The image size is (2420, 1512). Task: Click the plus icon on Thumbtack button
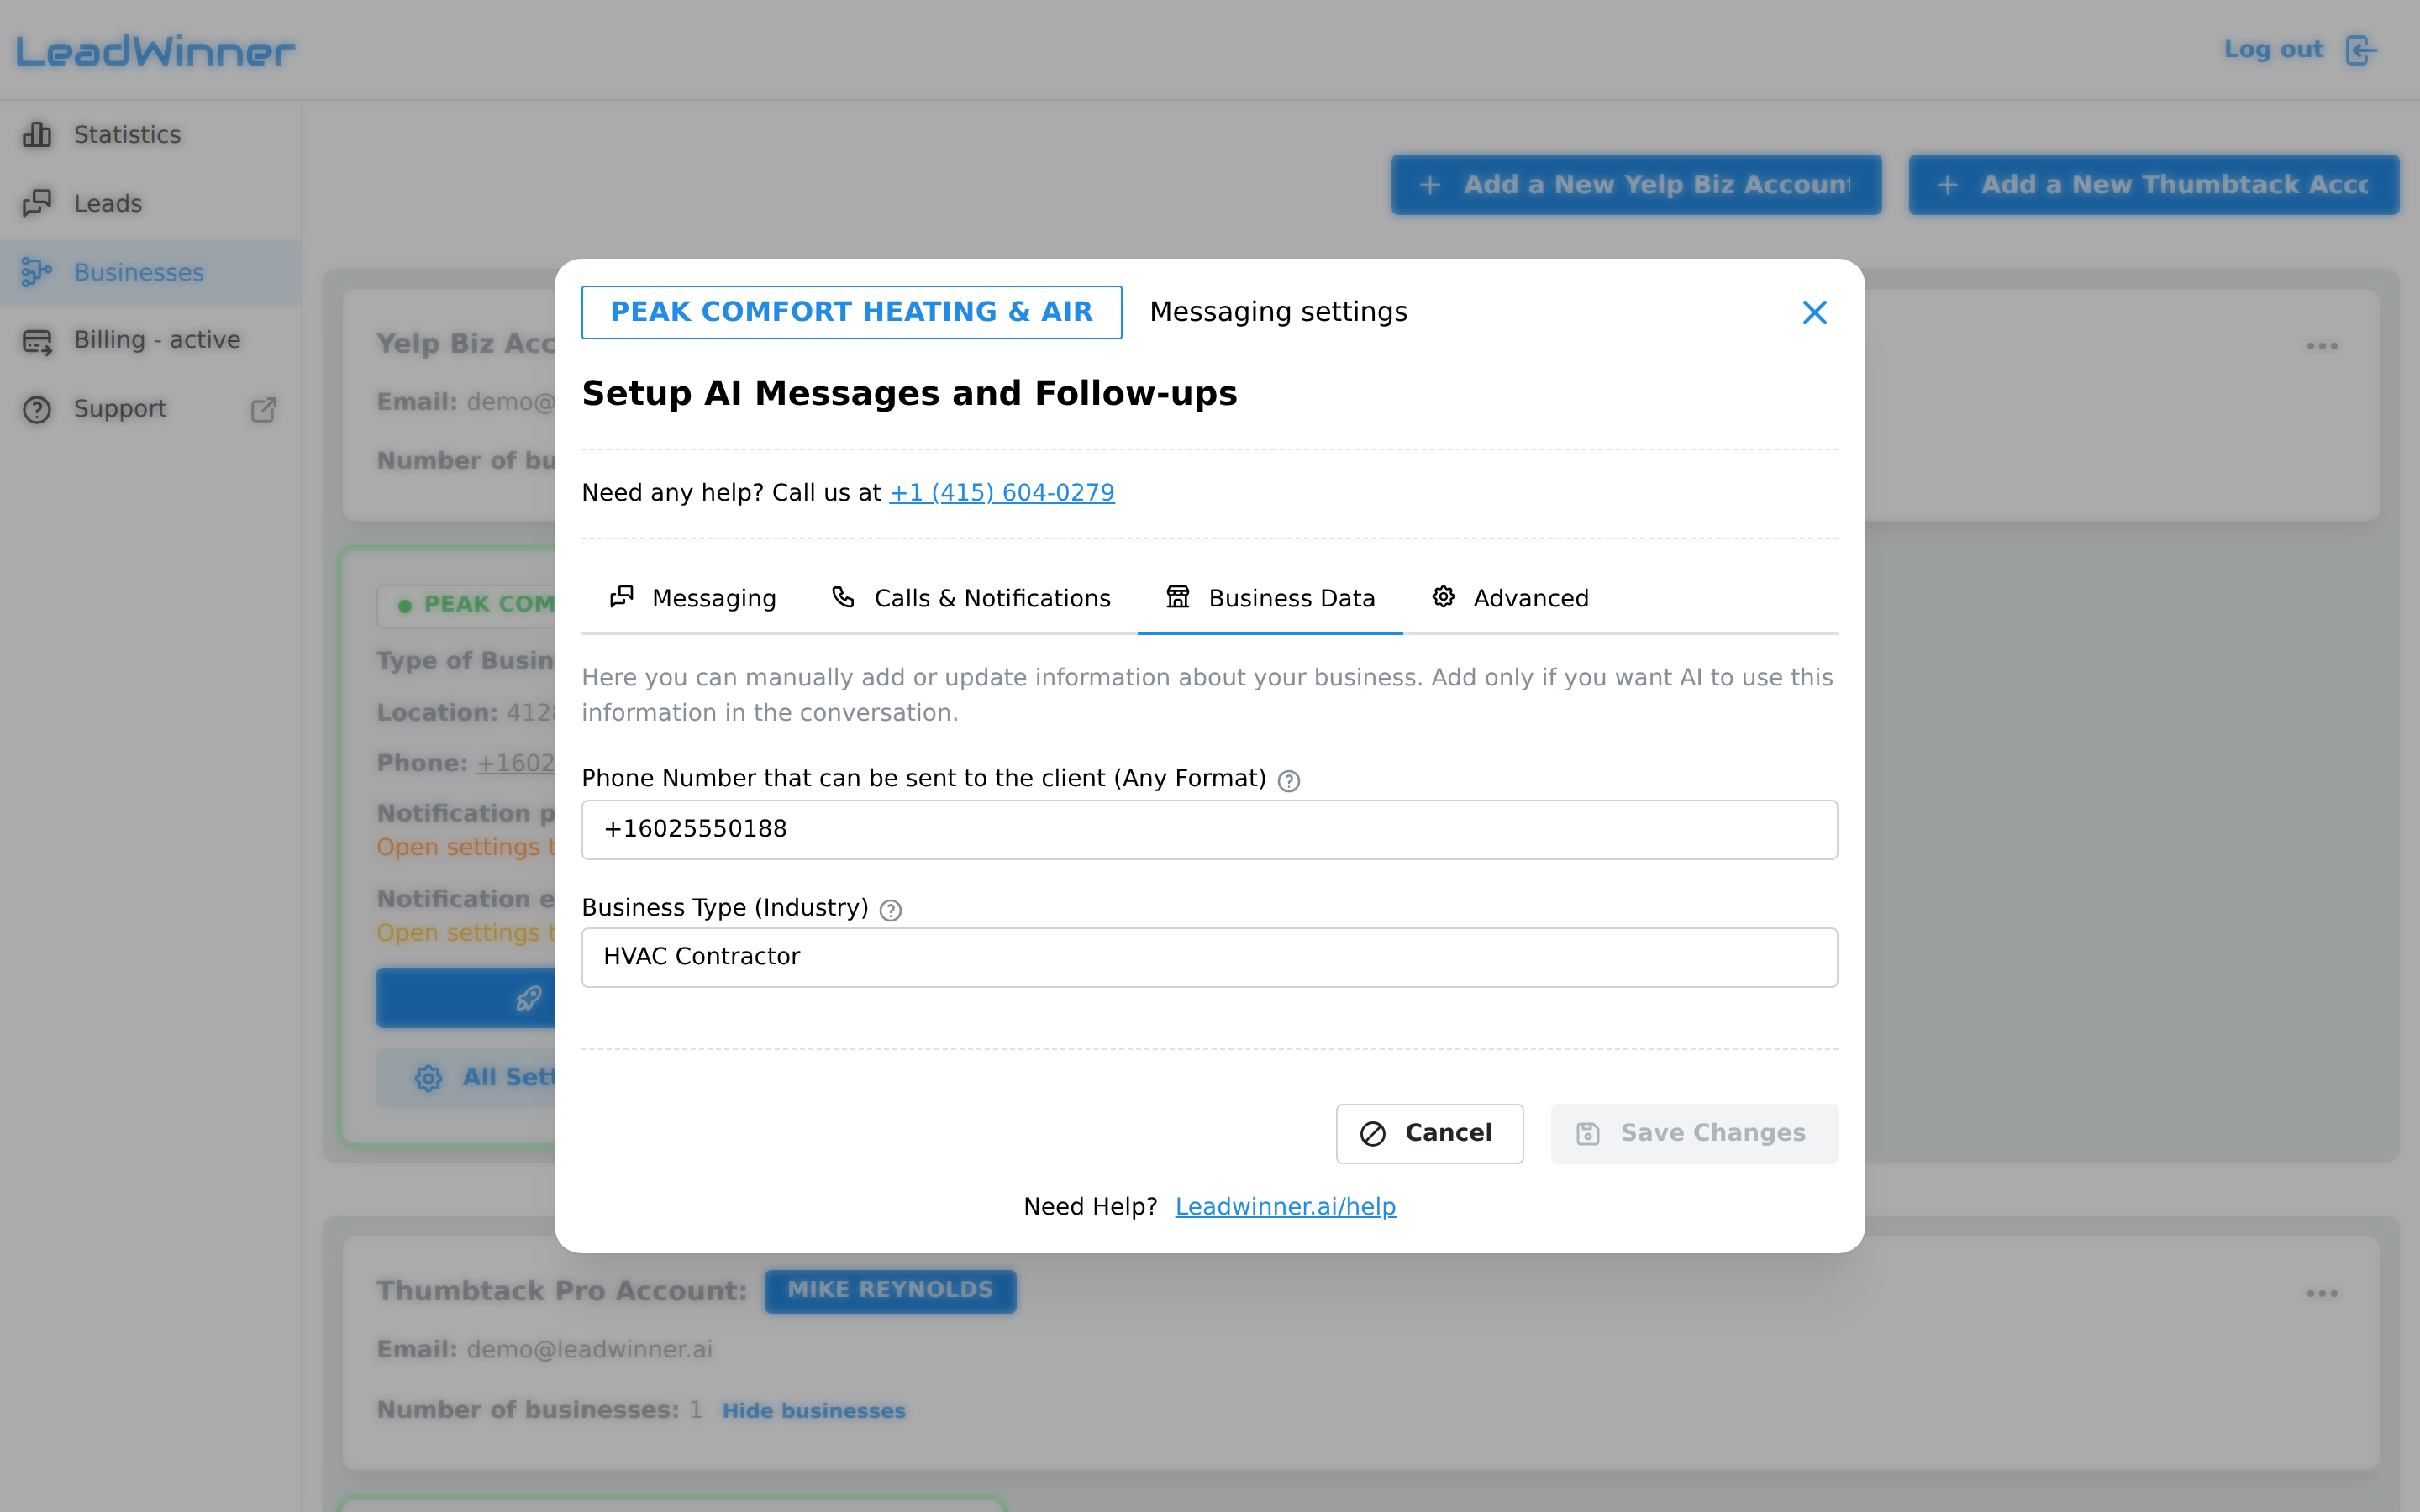pyautogui.click(x=1947, y=185)
